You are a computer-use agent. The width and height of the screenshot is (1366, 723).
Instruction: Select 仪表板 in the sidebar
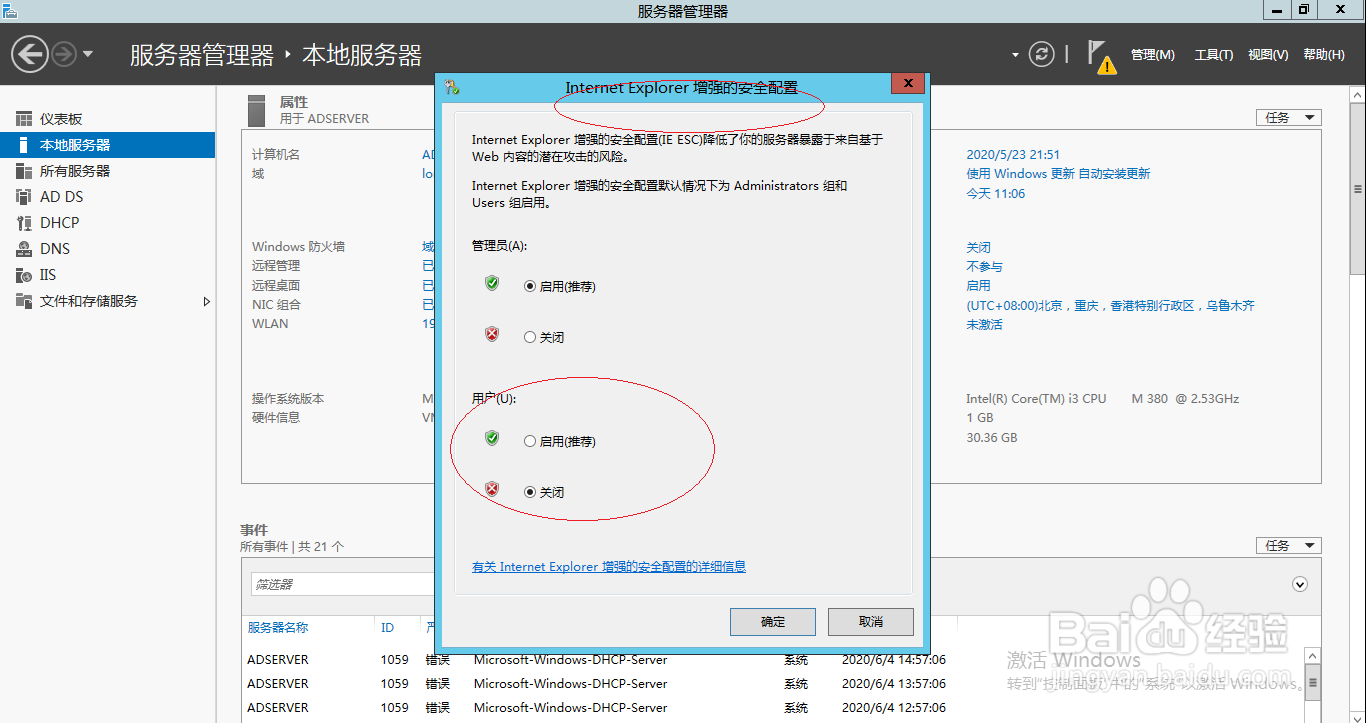pos(107,119)
